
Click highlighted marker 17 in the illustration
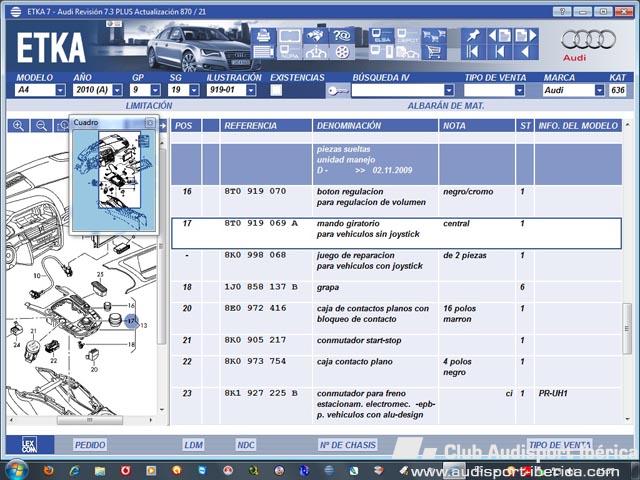[131, 321]
